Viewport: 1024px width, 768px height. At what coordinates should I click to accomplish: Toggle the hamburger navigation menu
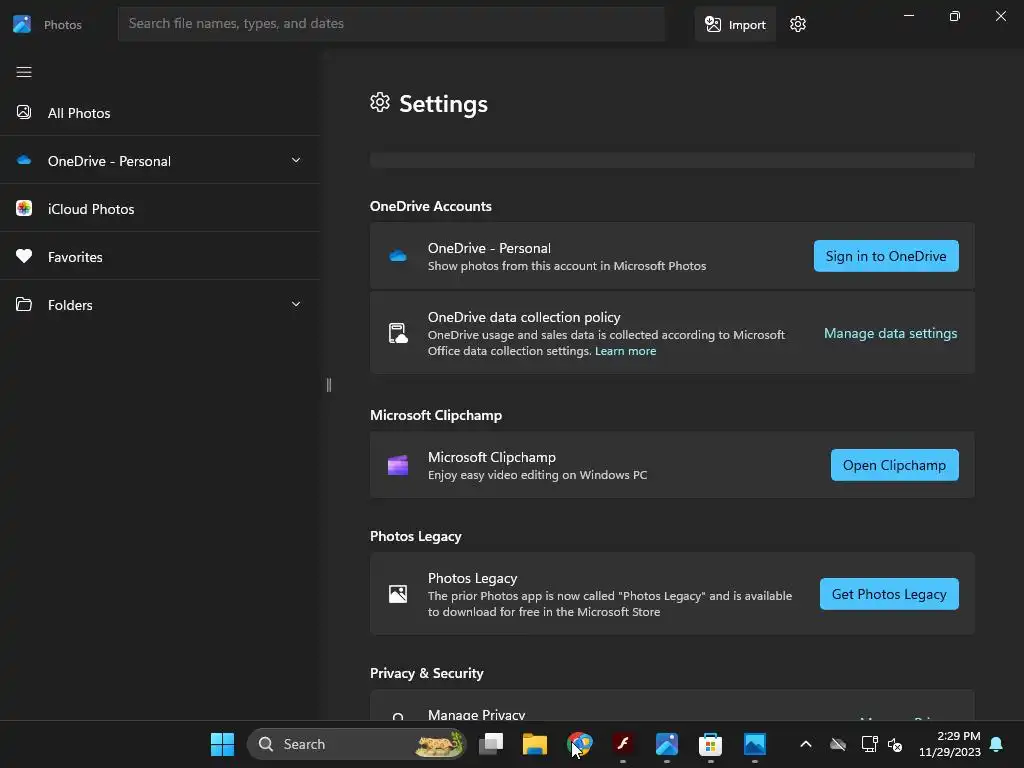(24, 72)
